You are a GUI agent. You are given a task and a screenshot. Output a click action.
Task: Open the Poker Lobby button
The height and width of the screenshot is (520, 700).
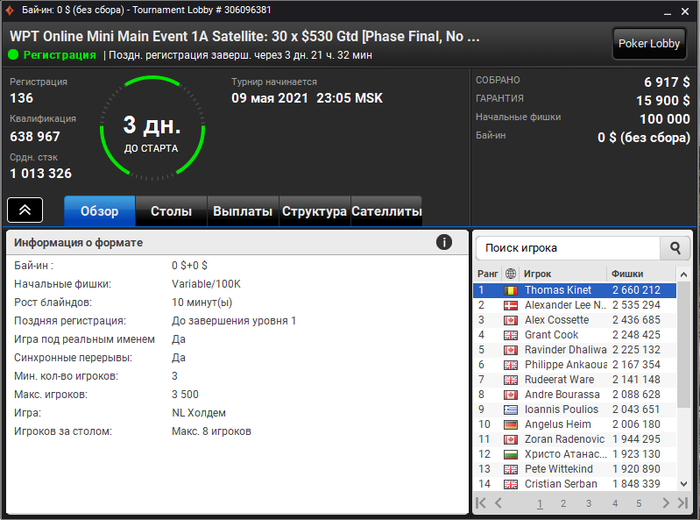coord(649,43)
